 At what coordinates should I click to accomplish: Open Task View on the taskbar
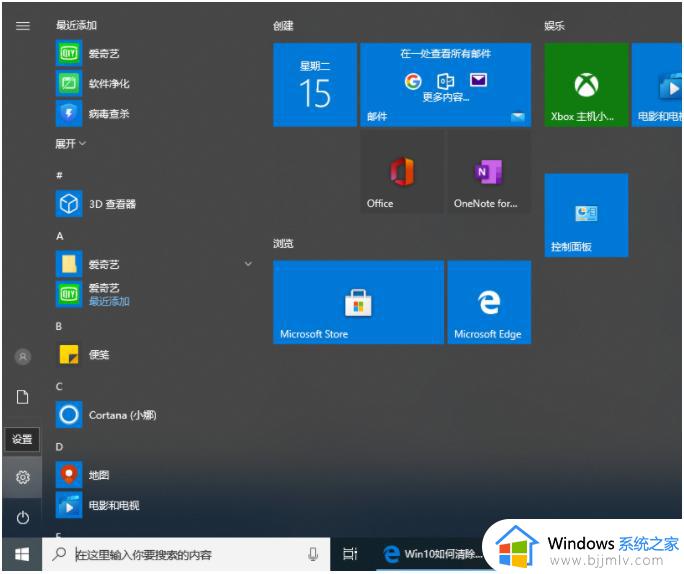tap(350, 554)
